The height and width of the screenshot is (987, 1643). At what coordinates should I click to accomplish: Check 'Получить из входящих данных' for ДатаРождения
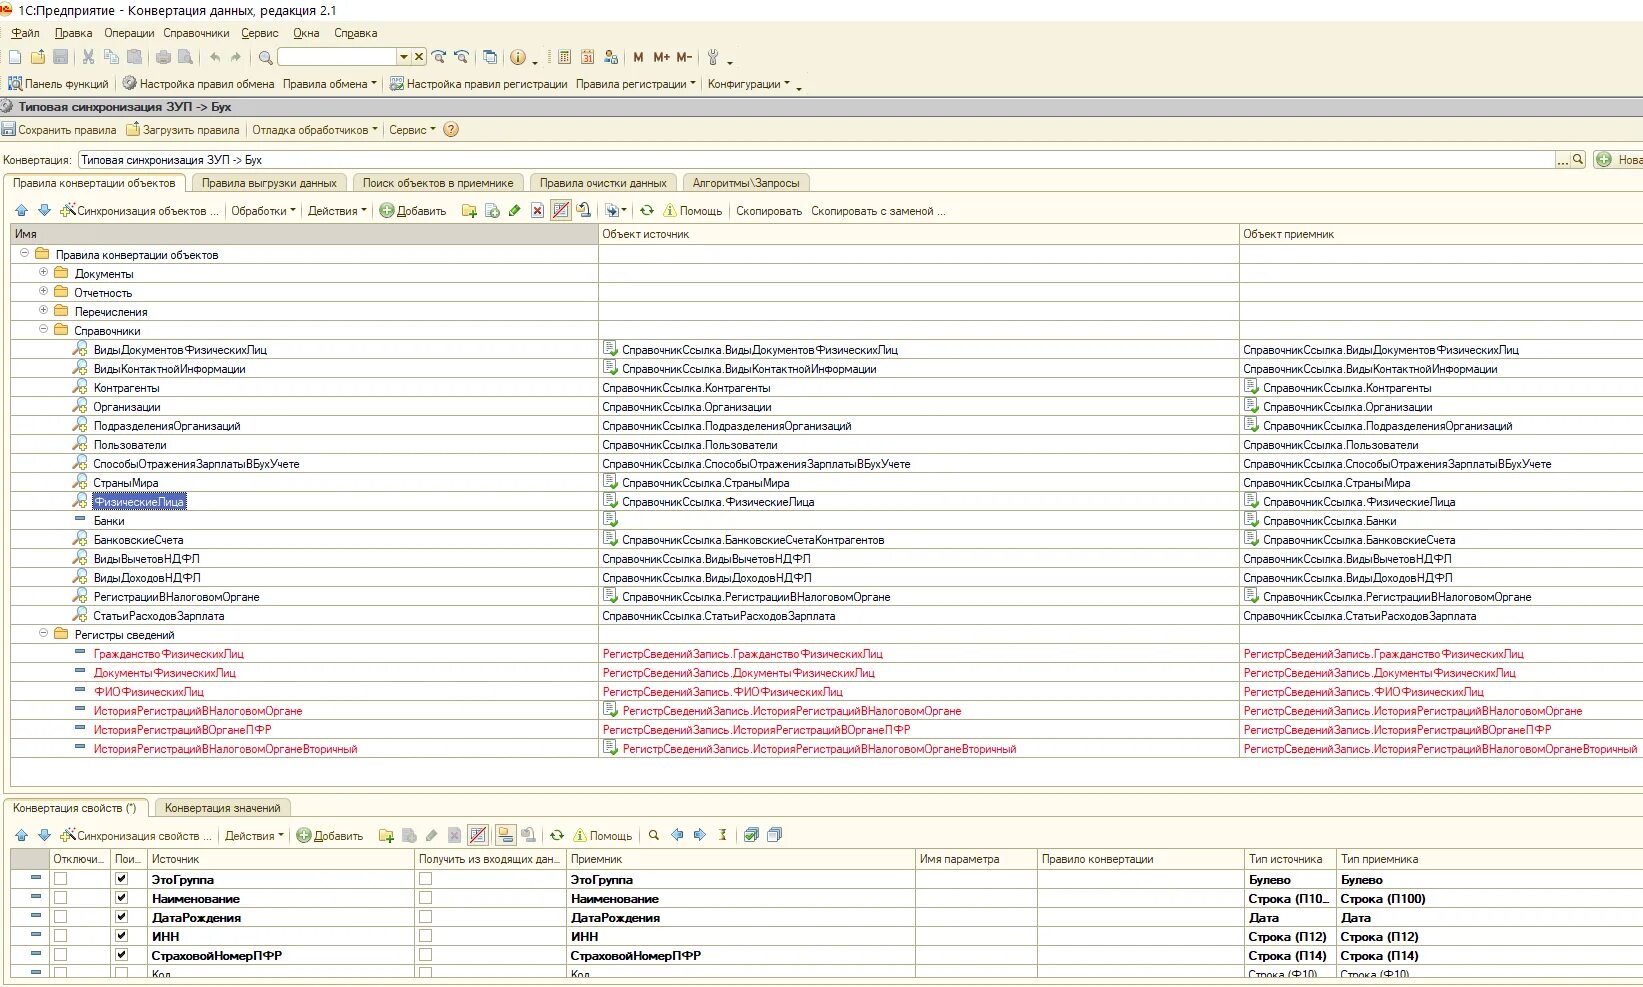pos(426,917)
